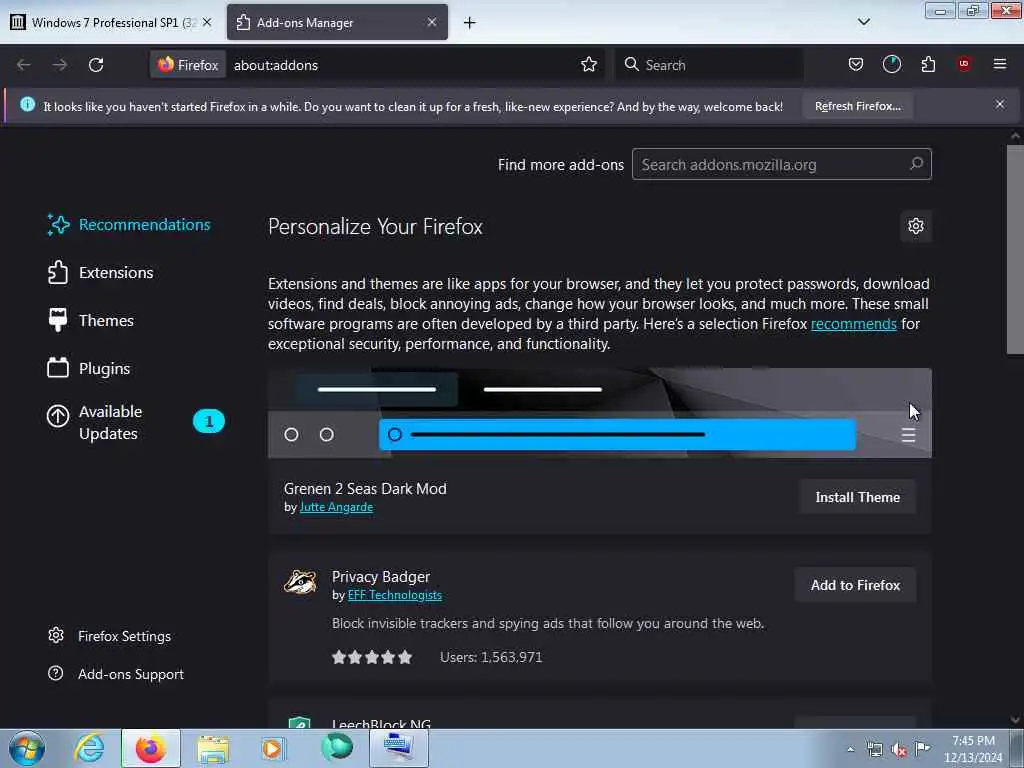Open a new tab with plus icon
Image resolution: width=1024 pixels, height=768 pixels.
[470, 23]
